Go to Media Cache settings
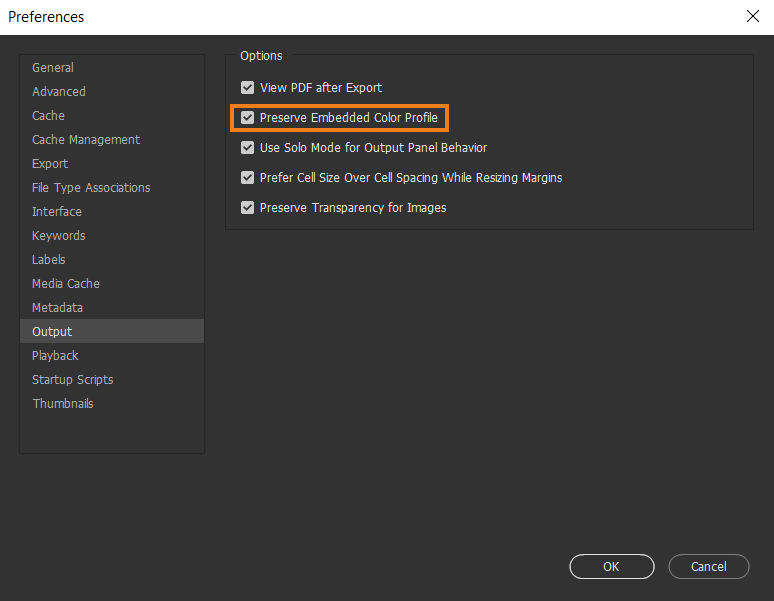Viewport: 774px width, 601px height. [x=112, y=284]
